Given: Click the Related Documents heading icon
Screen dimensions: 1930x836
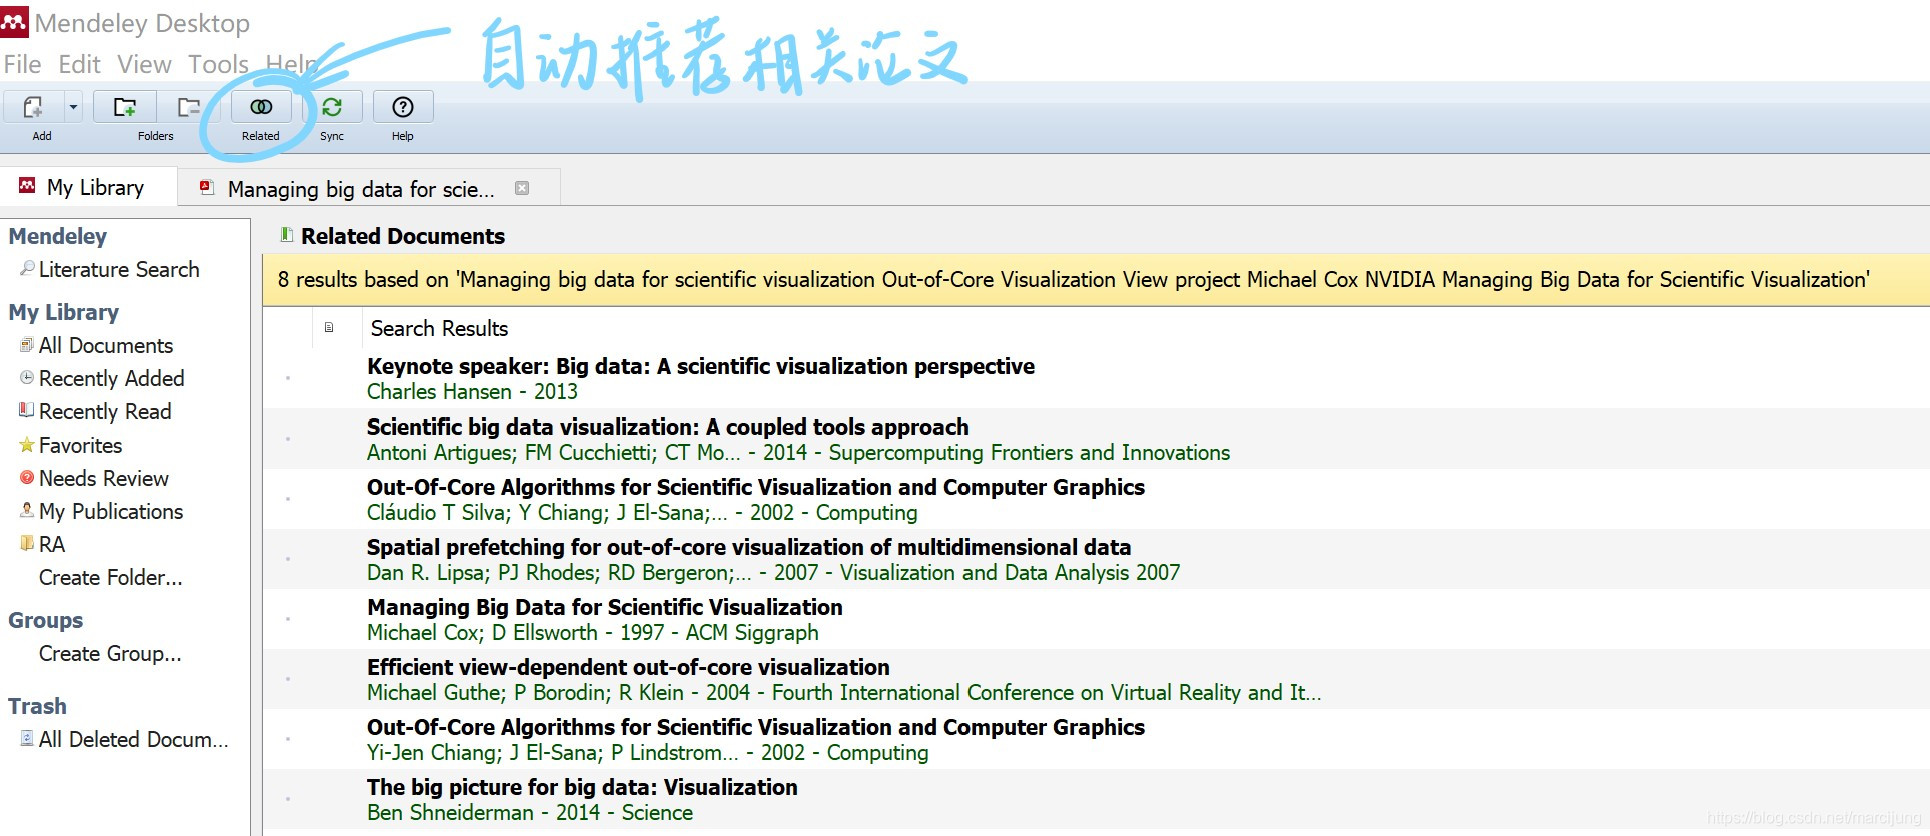Looking at the screenshot, I should [287, 235].
